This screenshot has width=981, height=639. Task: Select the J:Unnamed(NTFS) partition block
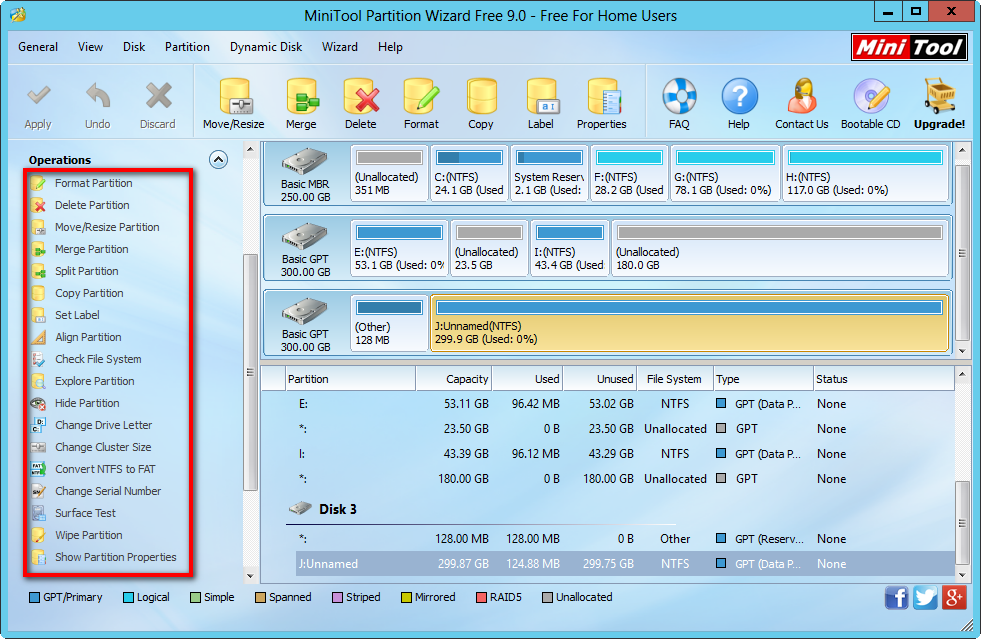coord(690,323)
